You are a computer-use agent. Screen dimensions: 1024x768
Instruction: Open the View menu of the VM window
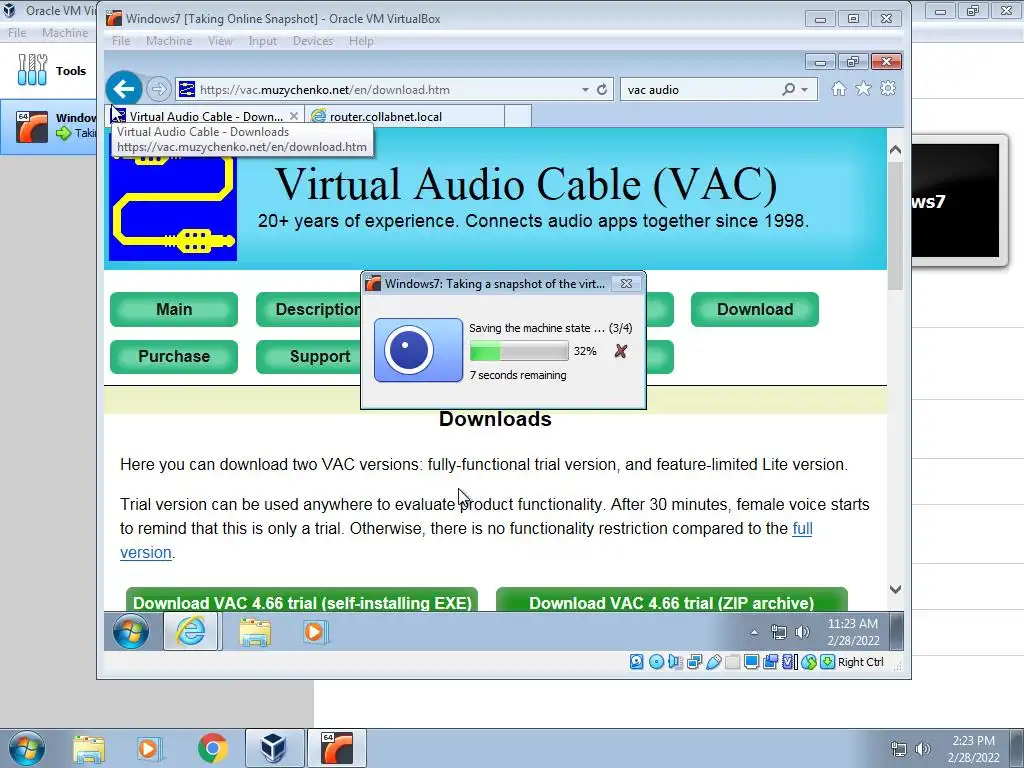[220, 40]
